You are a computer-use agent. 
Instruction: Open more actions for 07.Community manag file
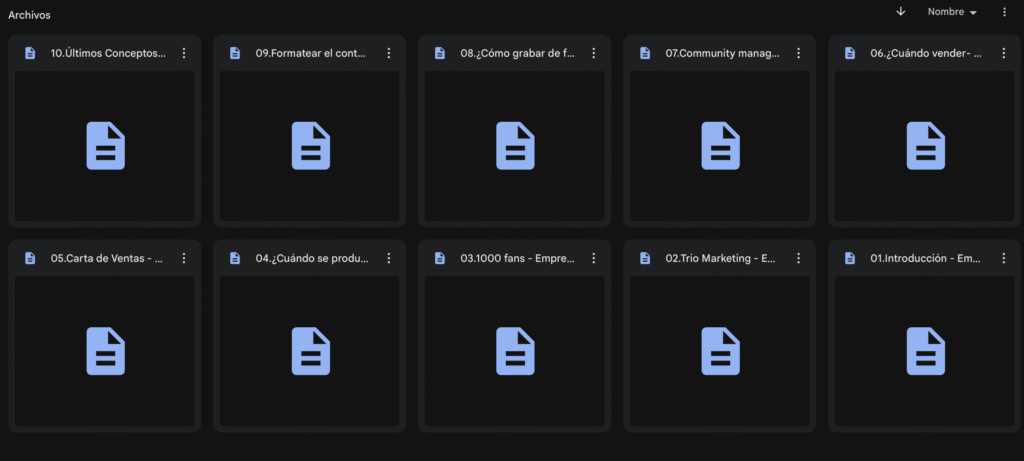tap(798, 53)
